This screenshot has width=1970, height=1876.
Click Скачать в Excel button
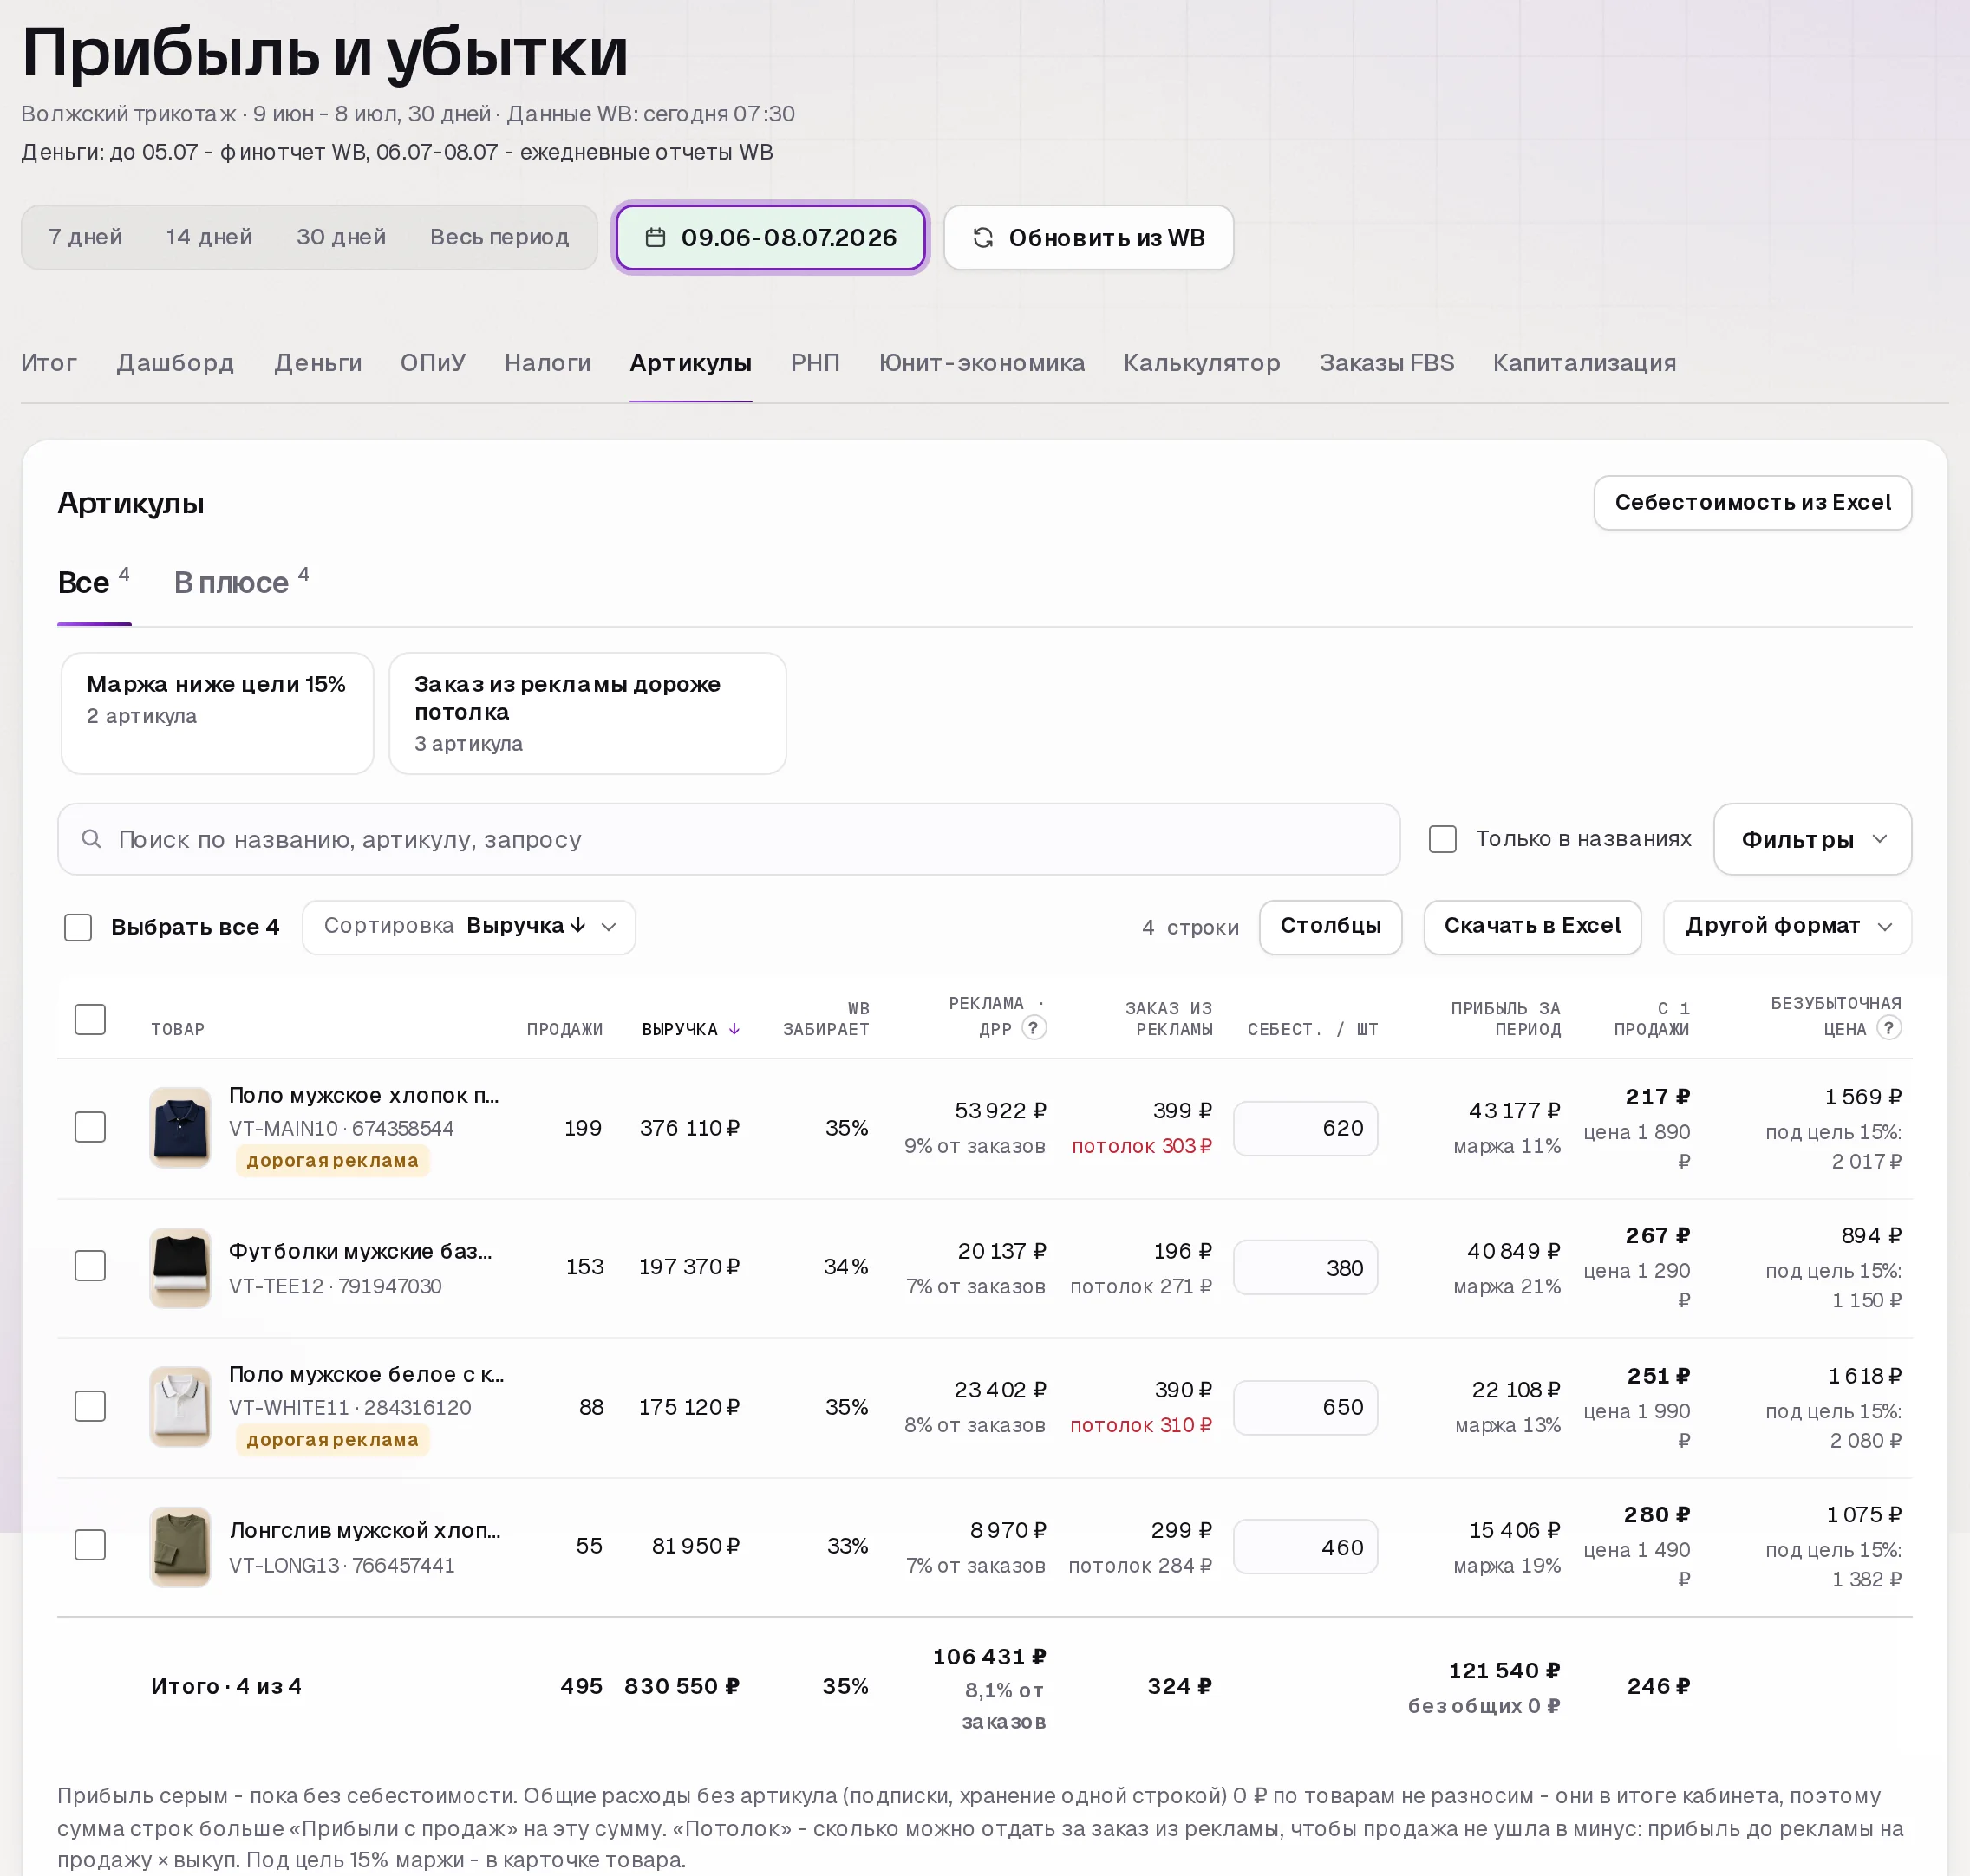[1532, 927]
